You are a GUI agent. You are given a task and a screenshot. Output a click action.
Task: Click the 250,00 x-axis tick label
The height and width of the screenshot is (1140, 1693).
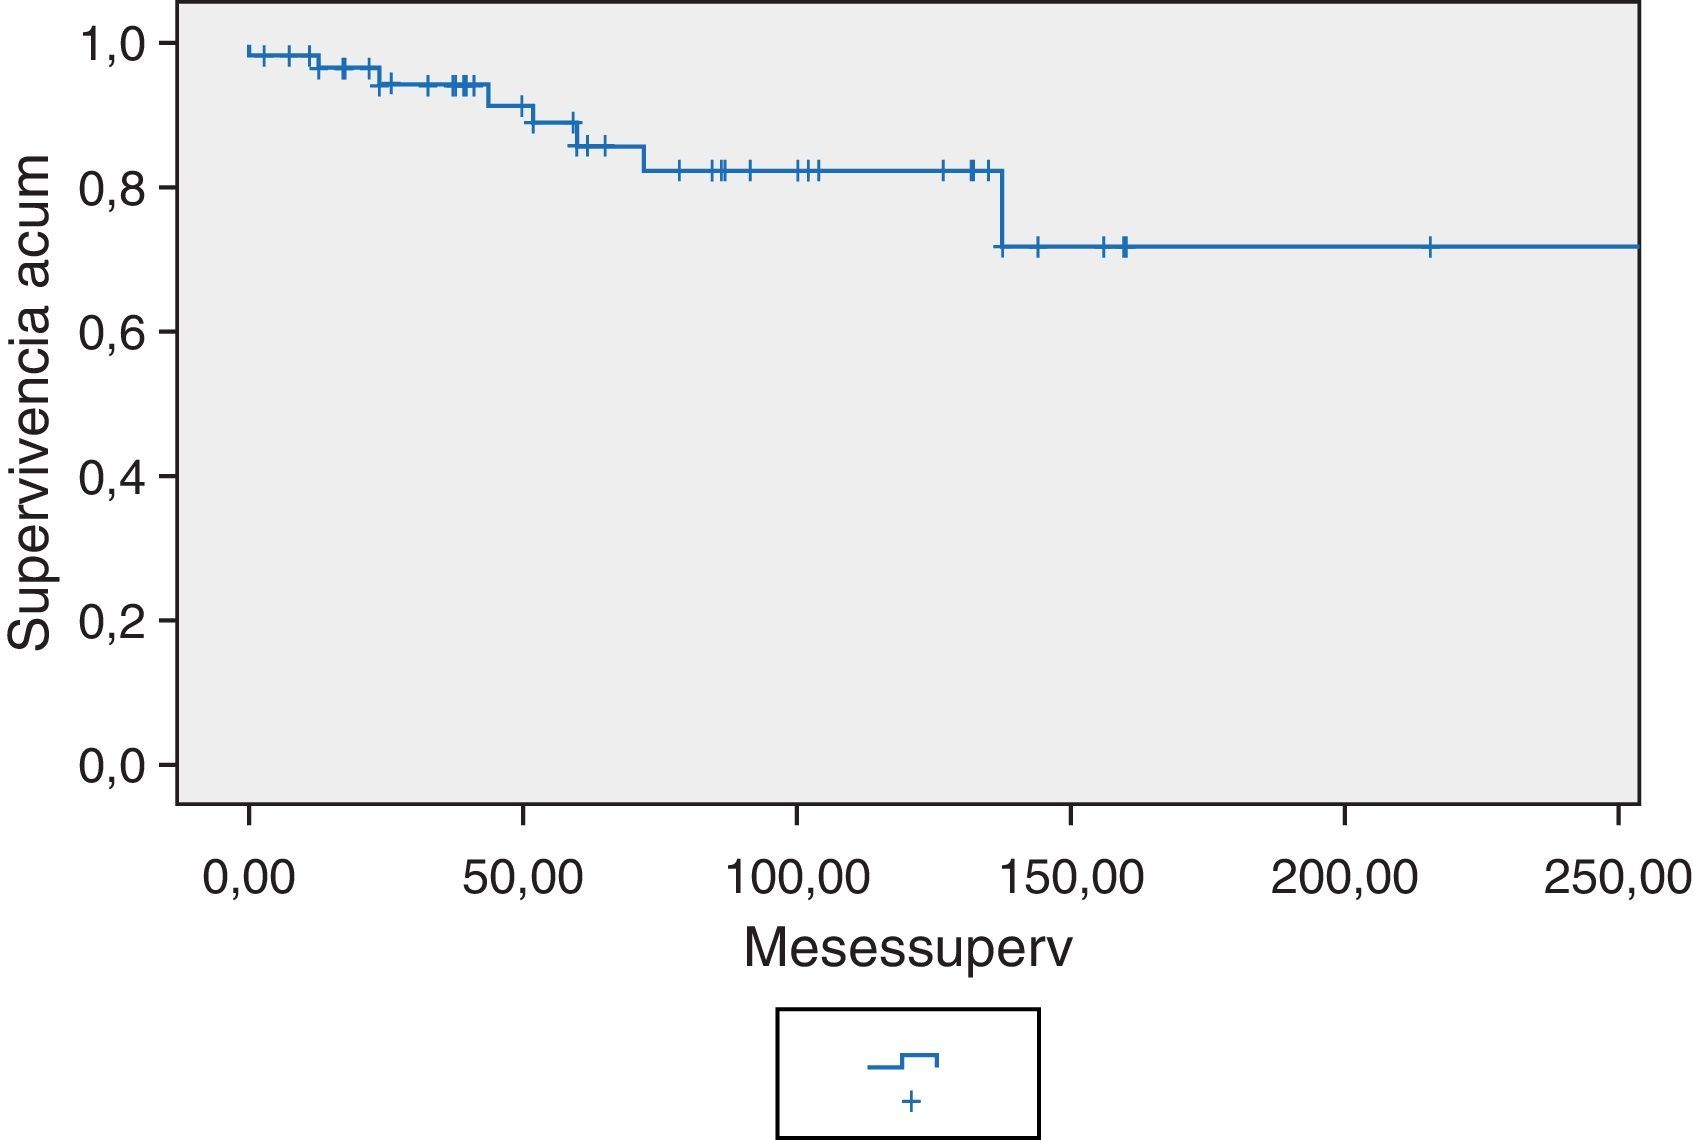click(1617, 878)
